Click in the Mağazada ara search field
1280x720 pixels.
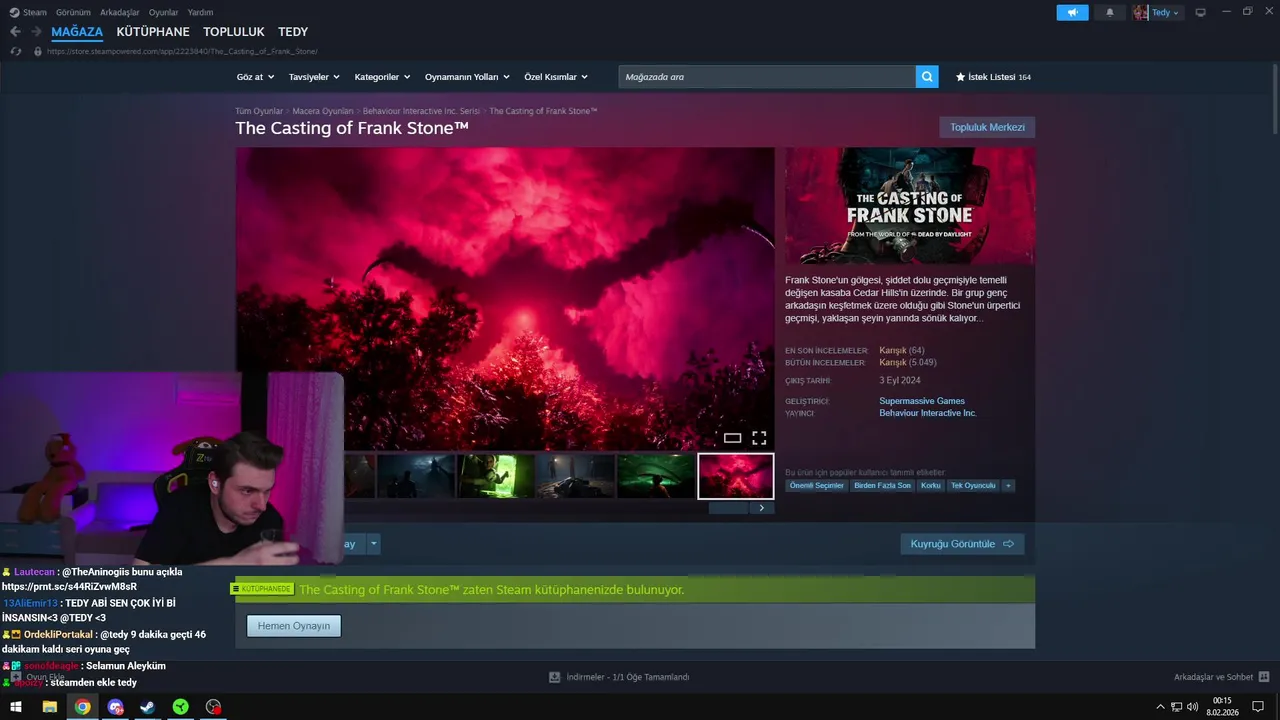(x=767, y=77)
